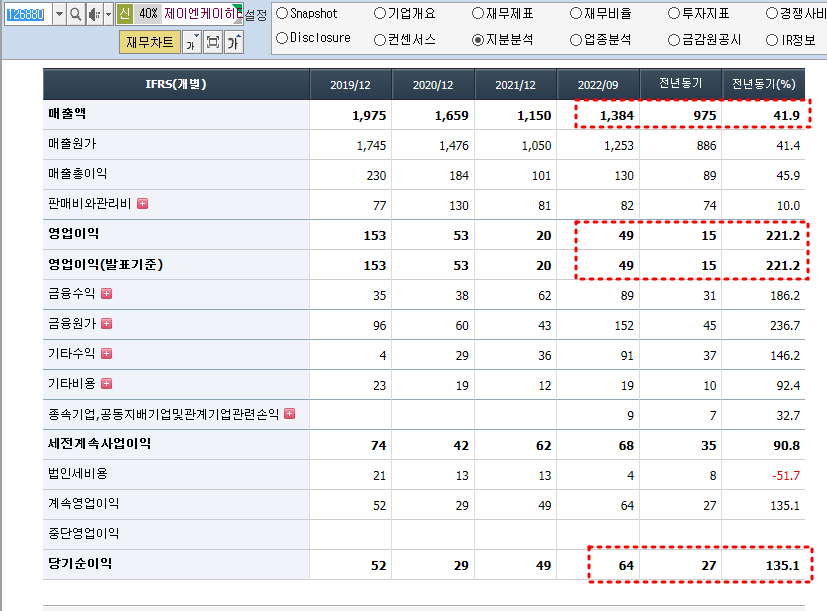Click the 매출원가 2020/12 value 1,476
Viewport: 827px width, 611px height.
coord(454,146)
